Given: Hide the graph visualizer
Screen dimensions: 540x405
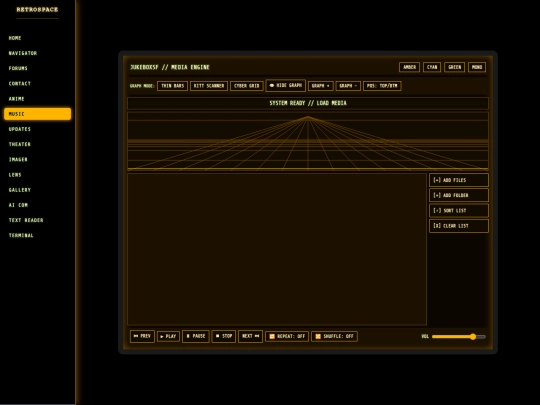Looking at the screenshot, I should click(x=285, y=85).
